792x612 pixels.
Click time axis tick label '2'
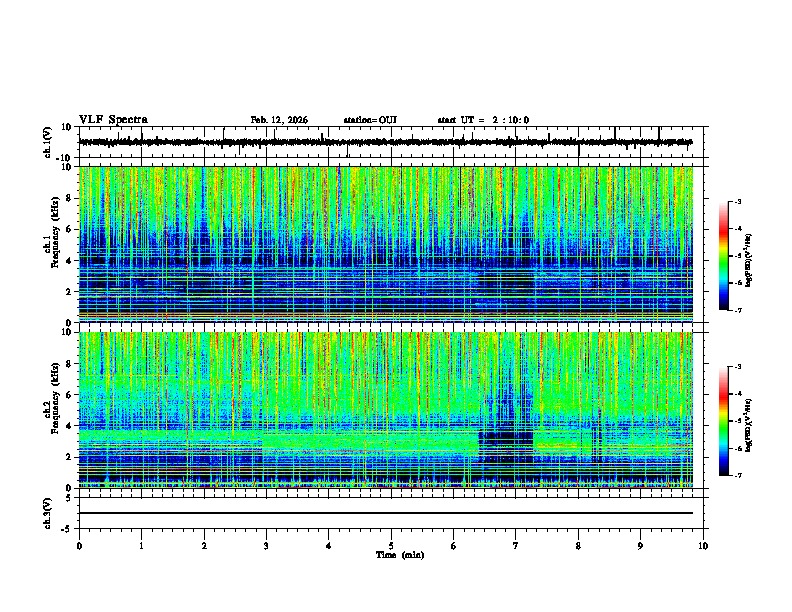[204, 546]
